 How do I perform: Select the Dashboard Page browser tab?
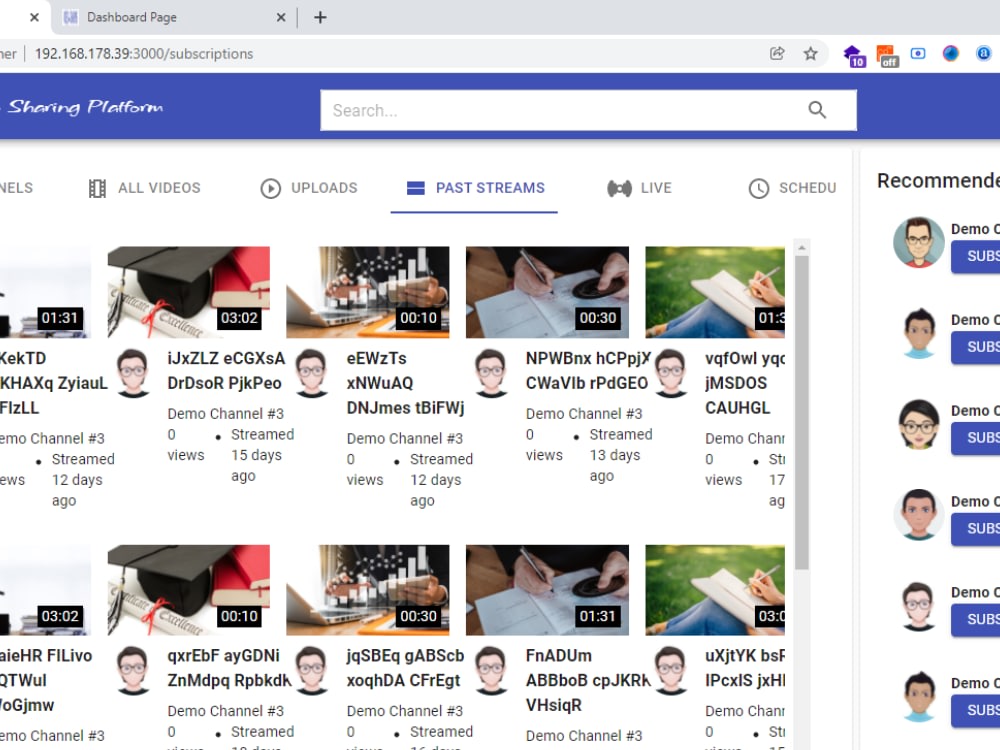[x=175, y=17]
